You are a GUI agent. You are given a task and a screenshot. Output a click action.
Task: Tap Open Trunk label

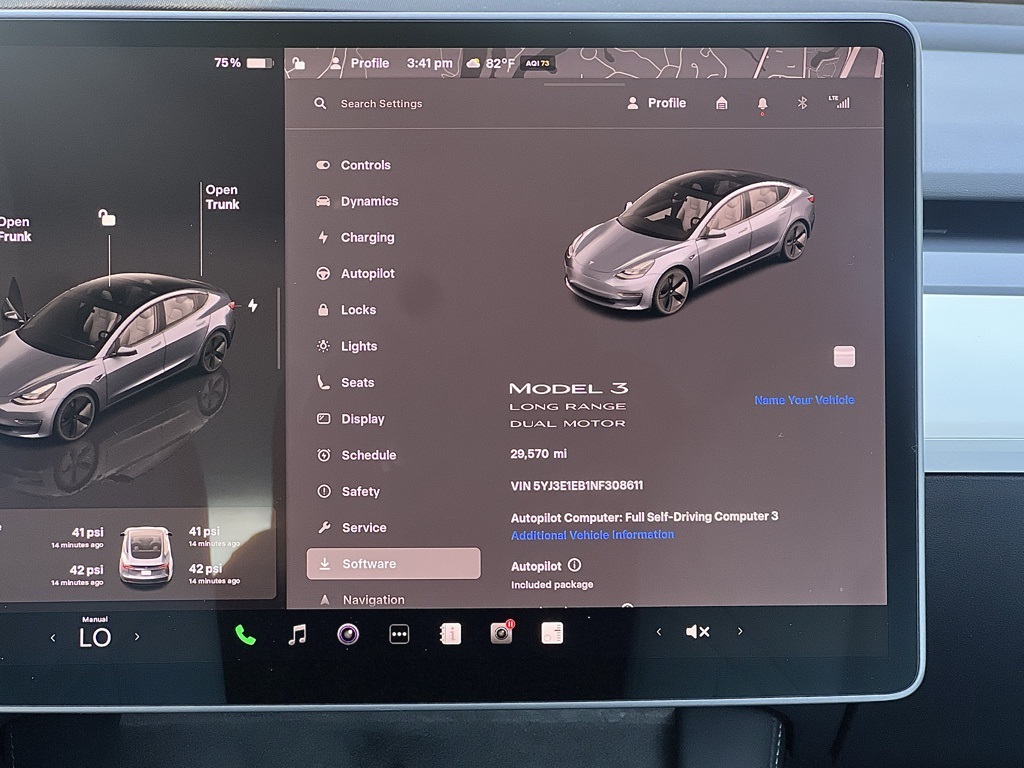222,197
